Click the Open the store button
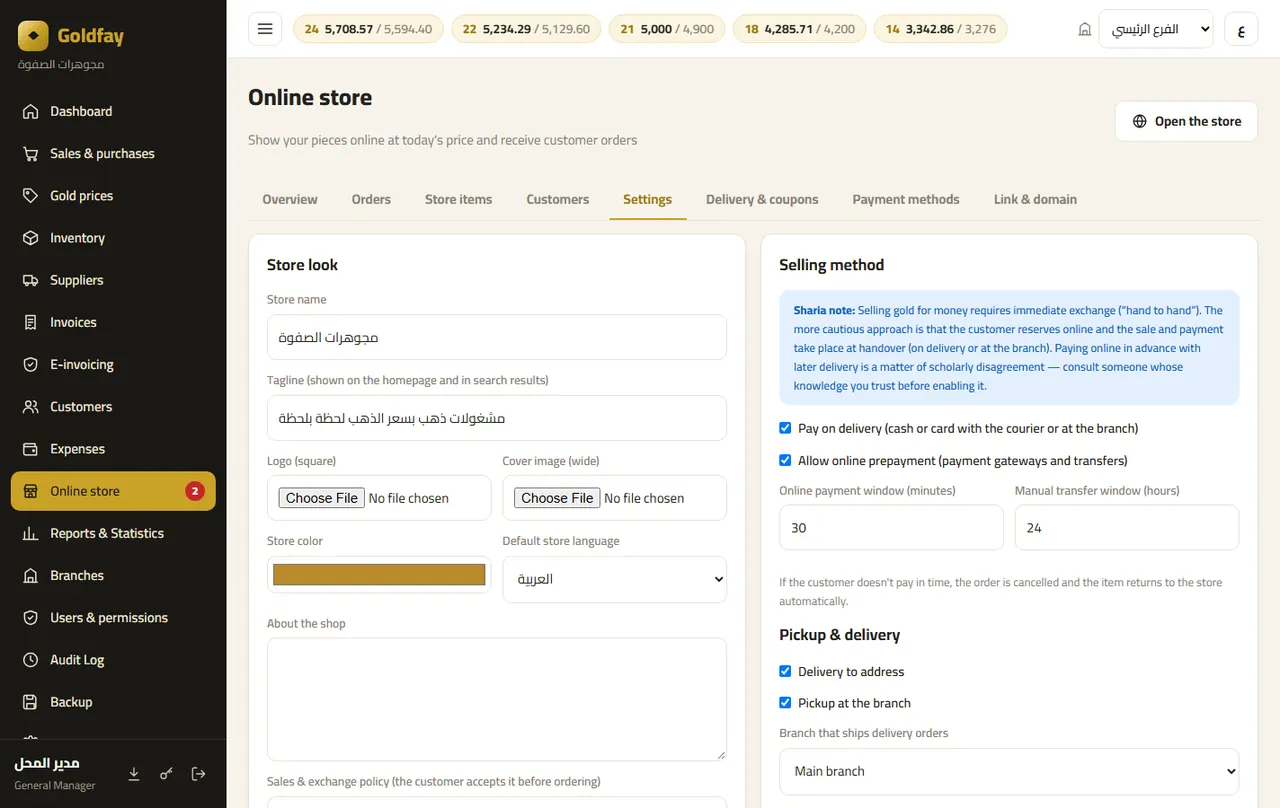Screen dimensions: 1280x808 pos(1186,121)
